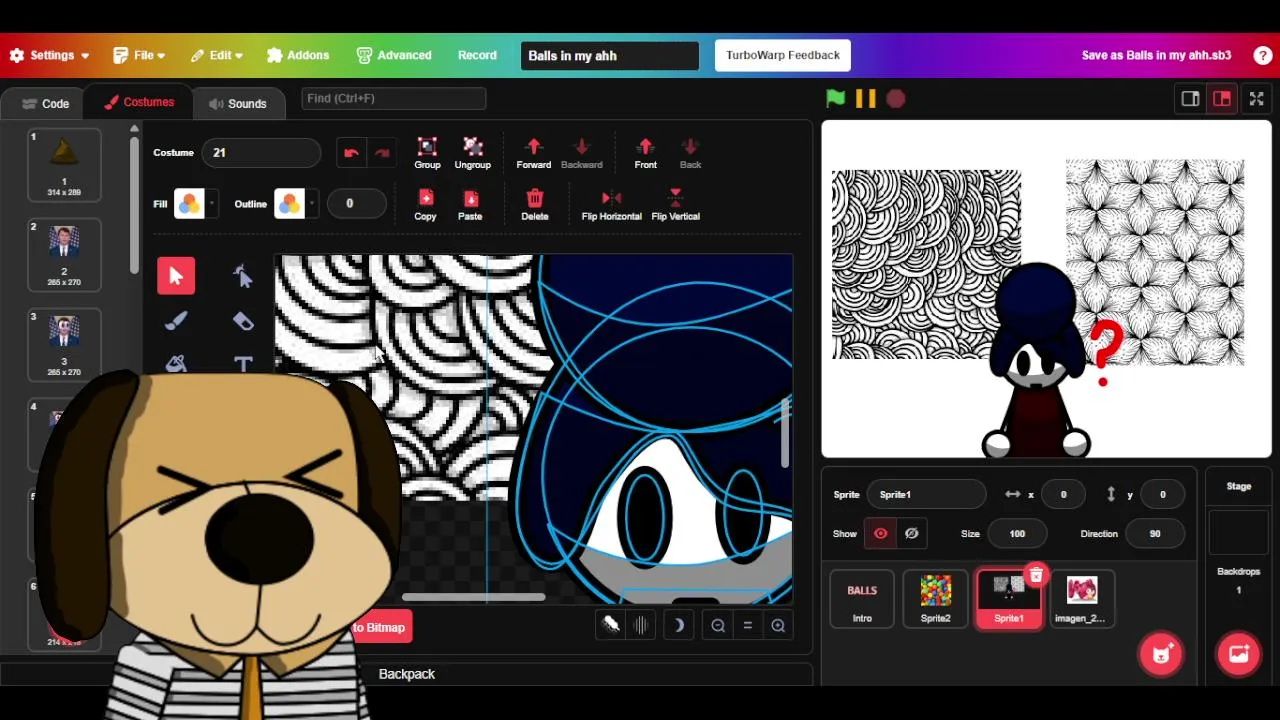This screenshot has width=1280, height=720.
Task: Flip the selection vertically
Action: (675, 205)
